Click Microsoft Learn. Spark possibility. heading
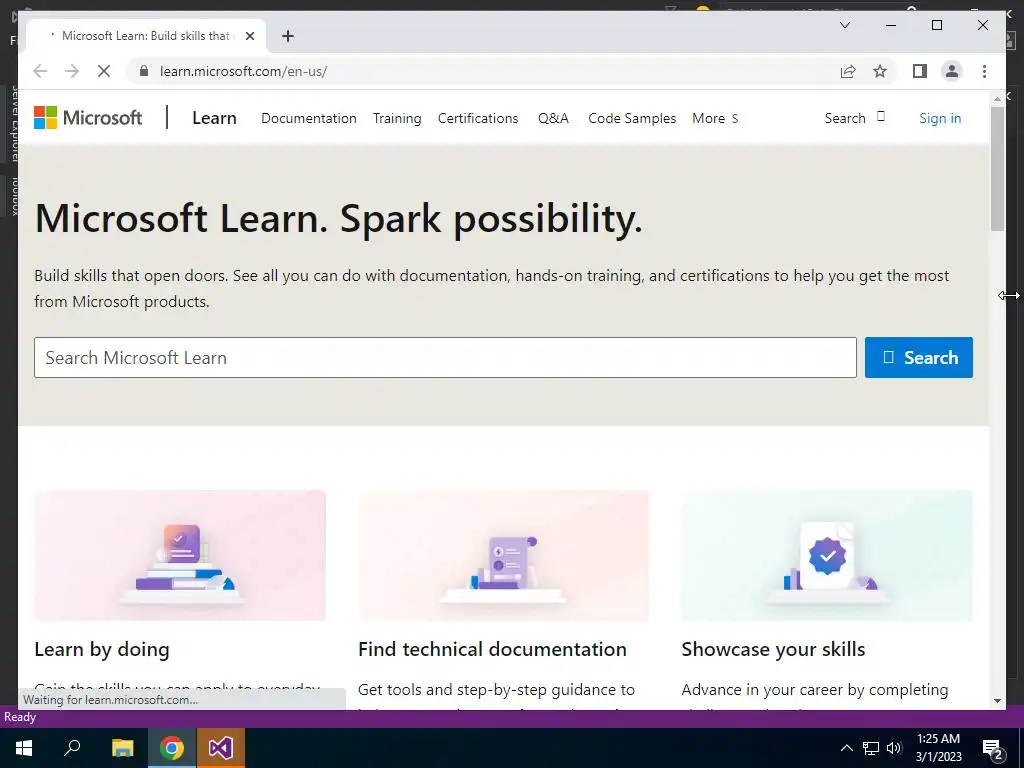This screenshot has height=768, width=1024. (x=338, y=218)
